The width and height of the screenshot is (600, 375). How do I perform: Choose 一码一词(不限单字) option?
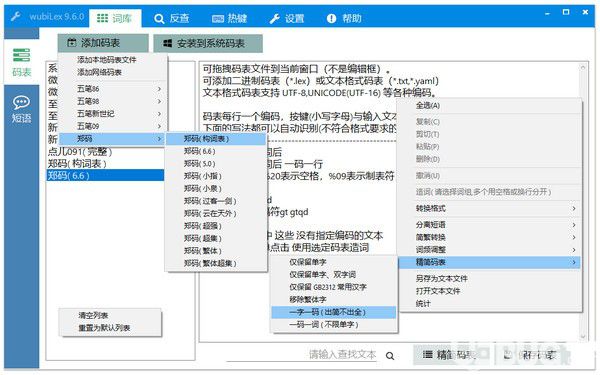tap(334, 325)
